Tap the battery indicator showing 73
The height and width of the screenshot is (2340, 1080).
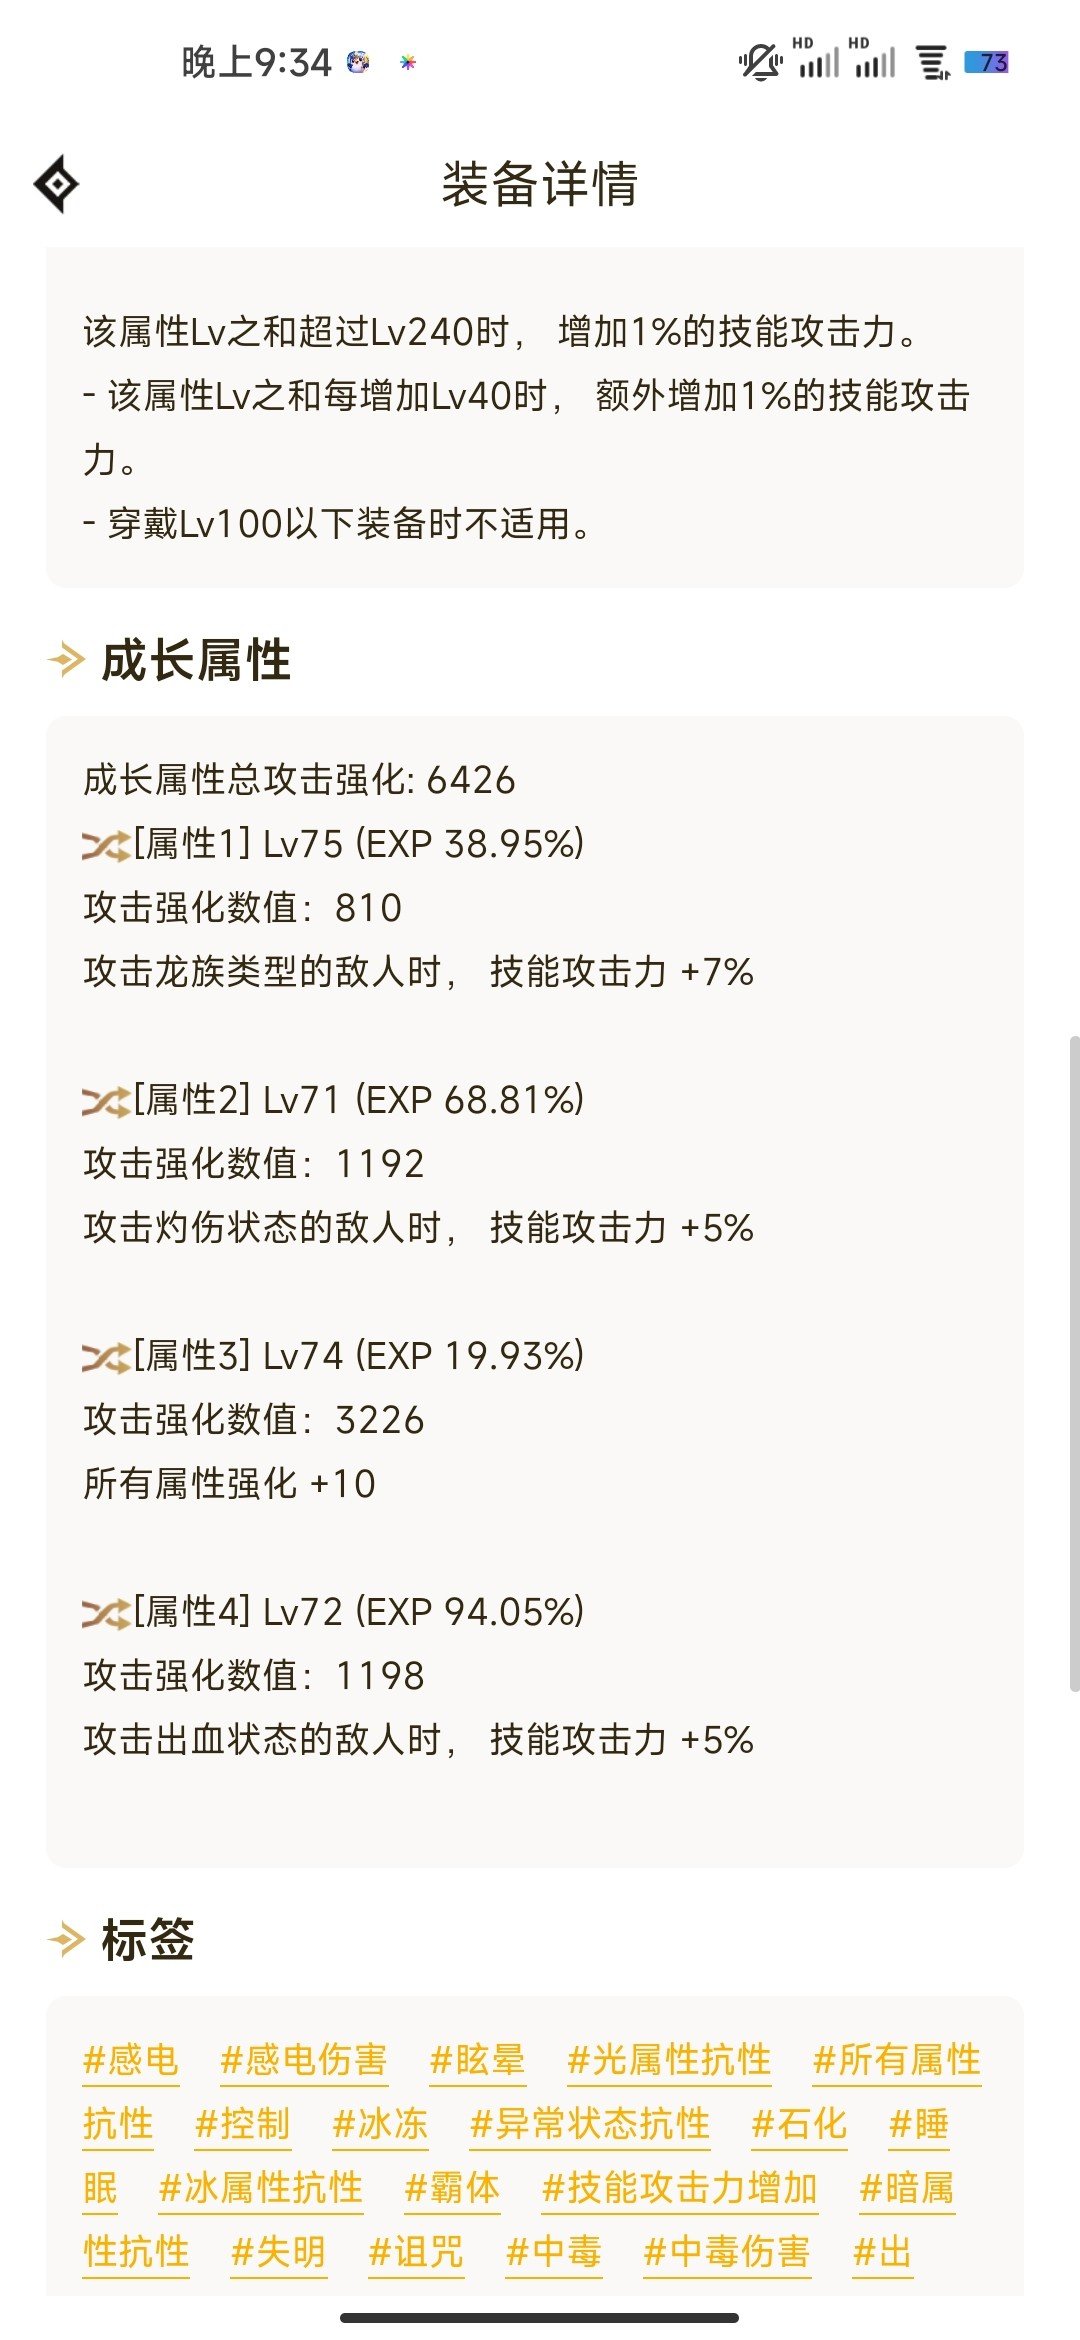pos(986,62)
